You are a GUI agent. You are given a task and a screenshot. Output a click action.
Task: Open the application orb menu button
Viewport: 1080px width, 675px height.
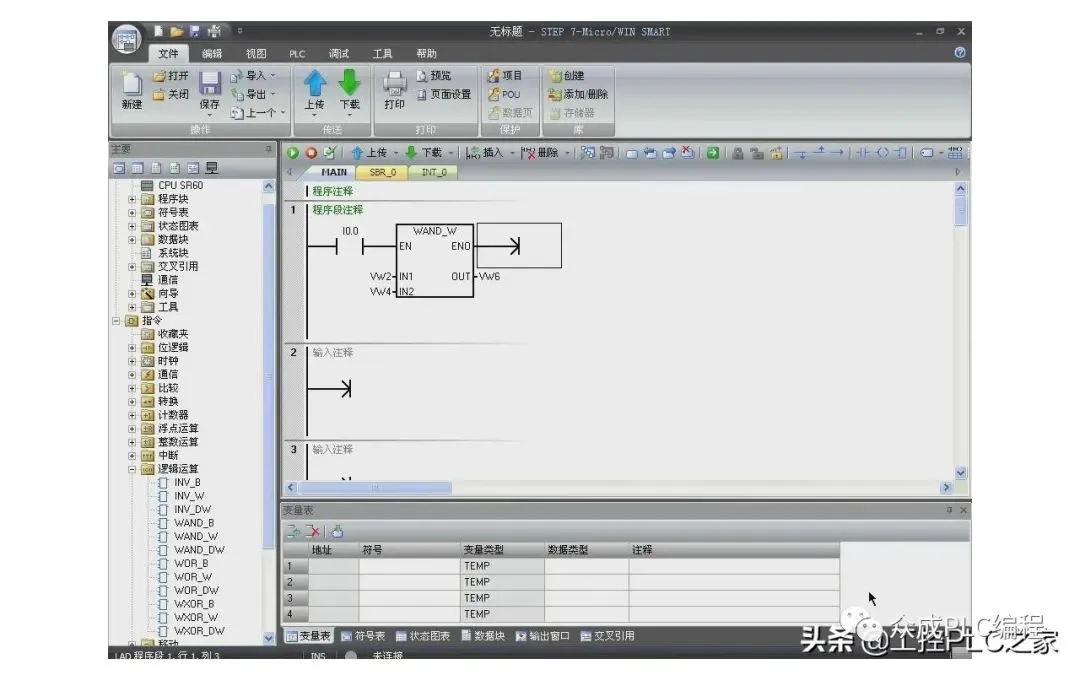[x=127, y=40]
